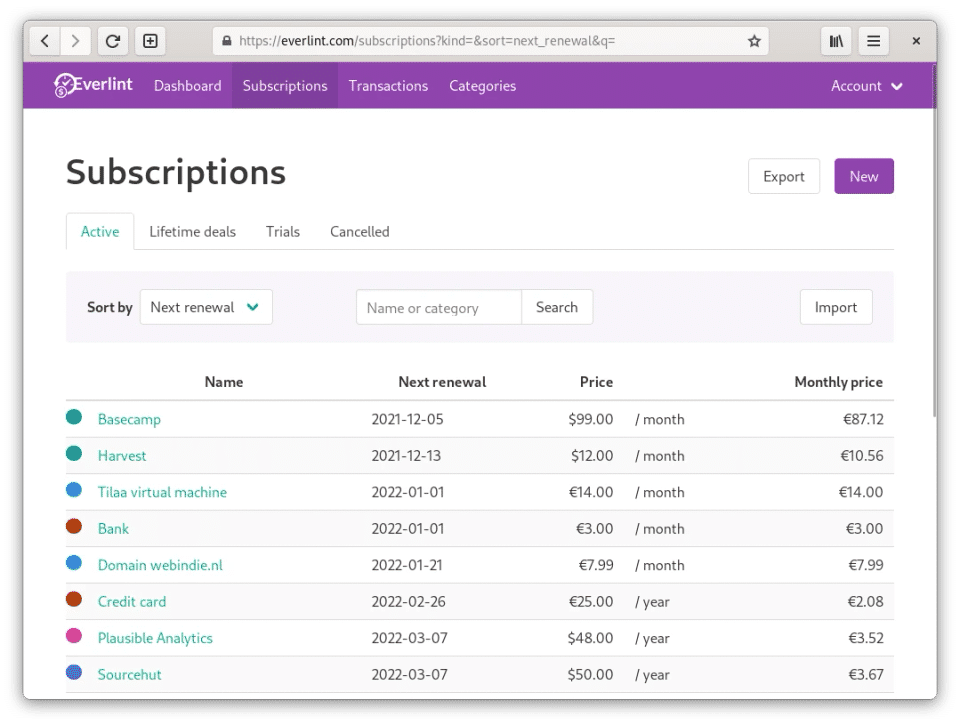Open the Sort by Next renewal dropdown

coord(206,307)
